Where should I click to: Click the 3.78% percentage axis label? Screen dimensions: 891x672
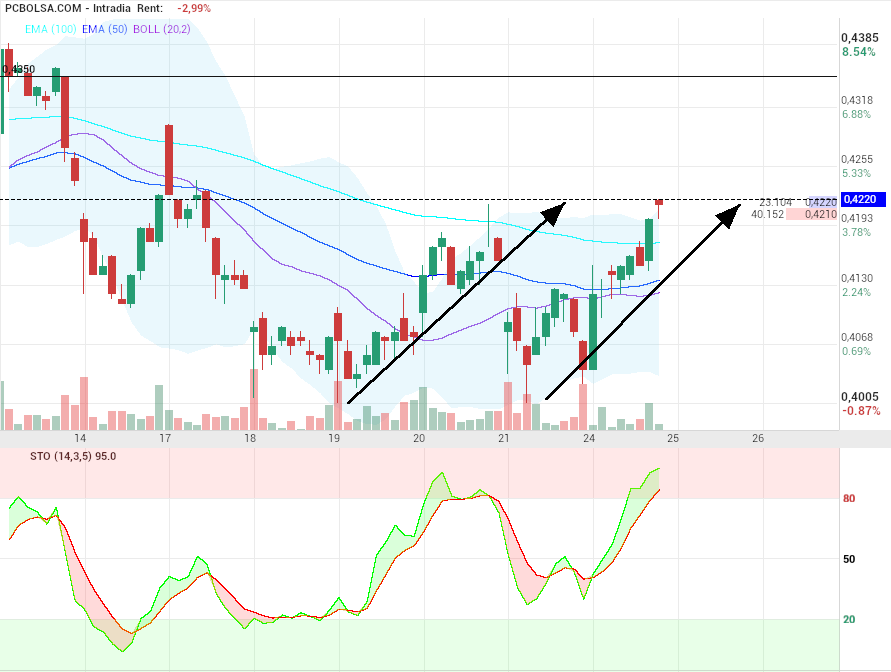click(856, 232)
